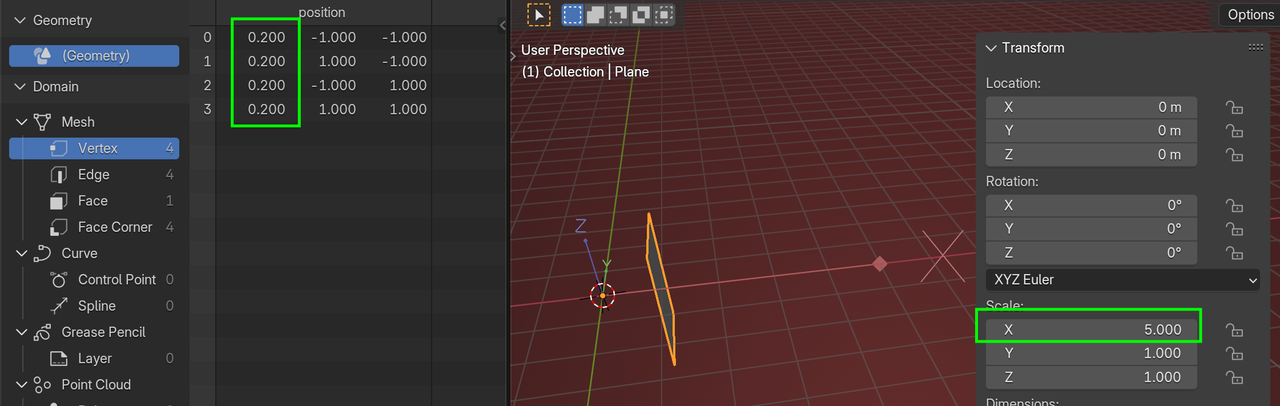The height and width of the screenshot is (406, 1280).
Task: Select the (Geometry) item icon
Action: coord(42,56)
